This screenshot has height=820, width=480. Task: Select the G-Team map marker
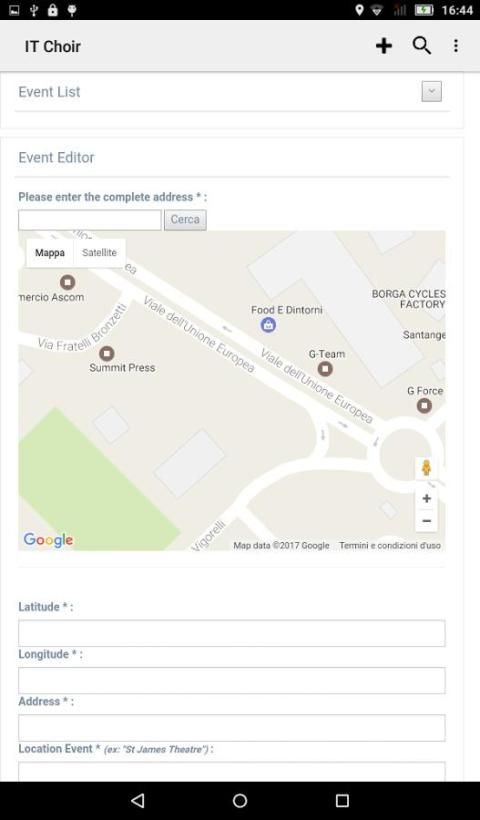(x=325, y=369)
